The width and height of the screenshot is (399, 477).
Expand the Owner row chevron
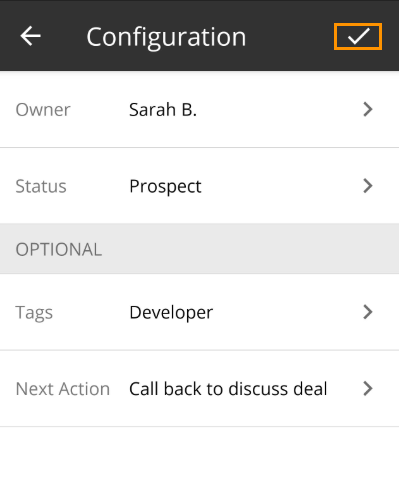(x=368, y=109)
